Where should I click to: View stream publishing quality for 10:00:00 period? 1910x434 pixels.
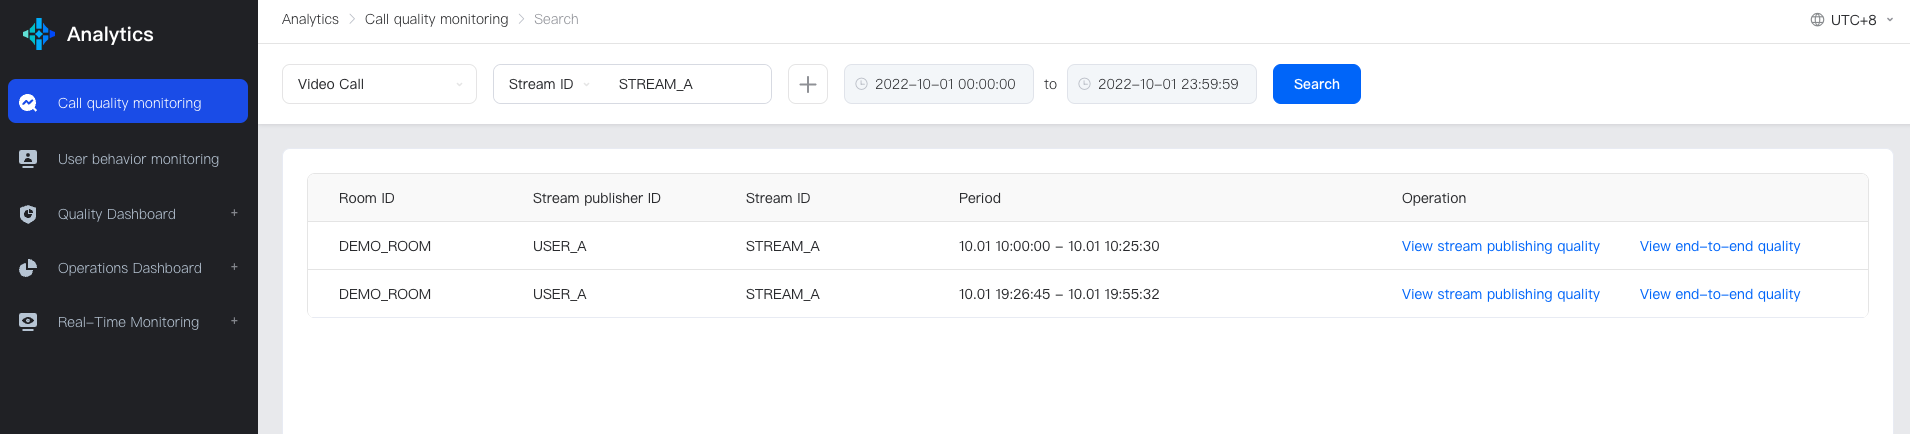pos(1500,246)
